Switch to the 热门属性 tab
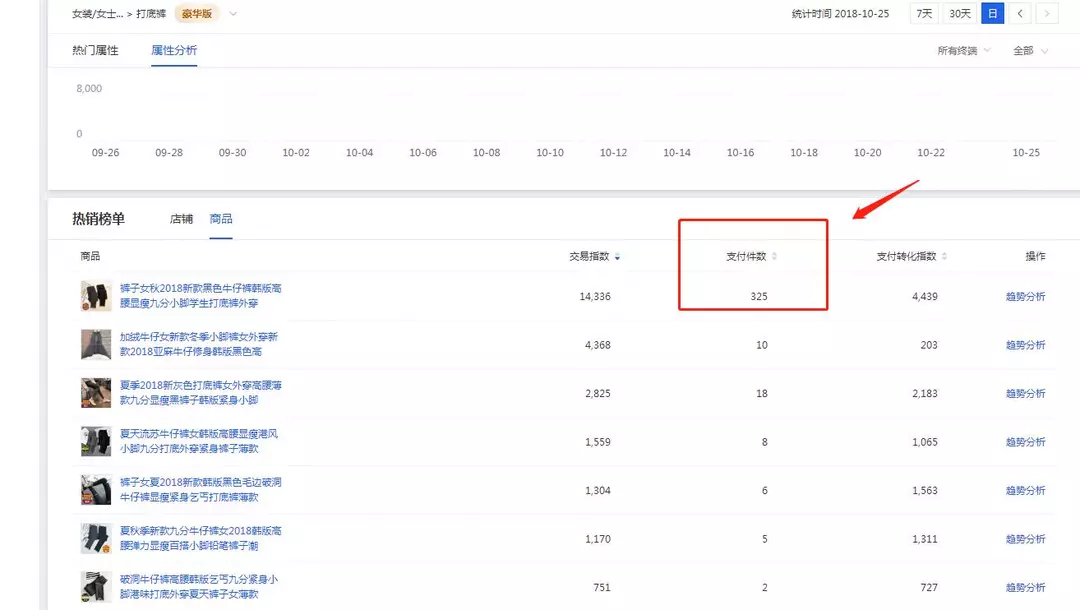Image resolution: width=1080 pixels, height=610 pixels. coord(95,50)
